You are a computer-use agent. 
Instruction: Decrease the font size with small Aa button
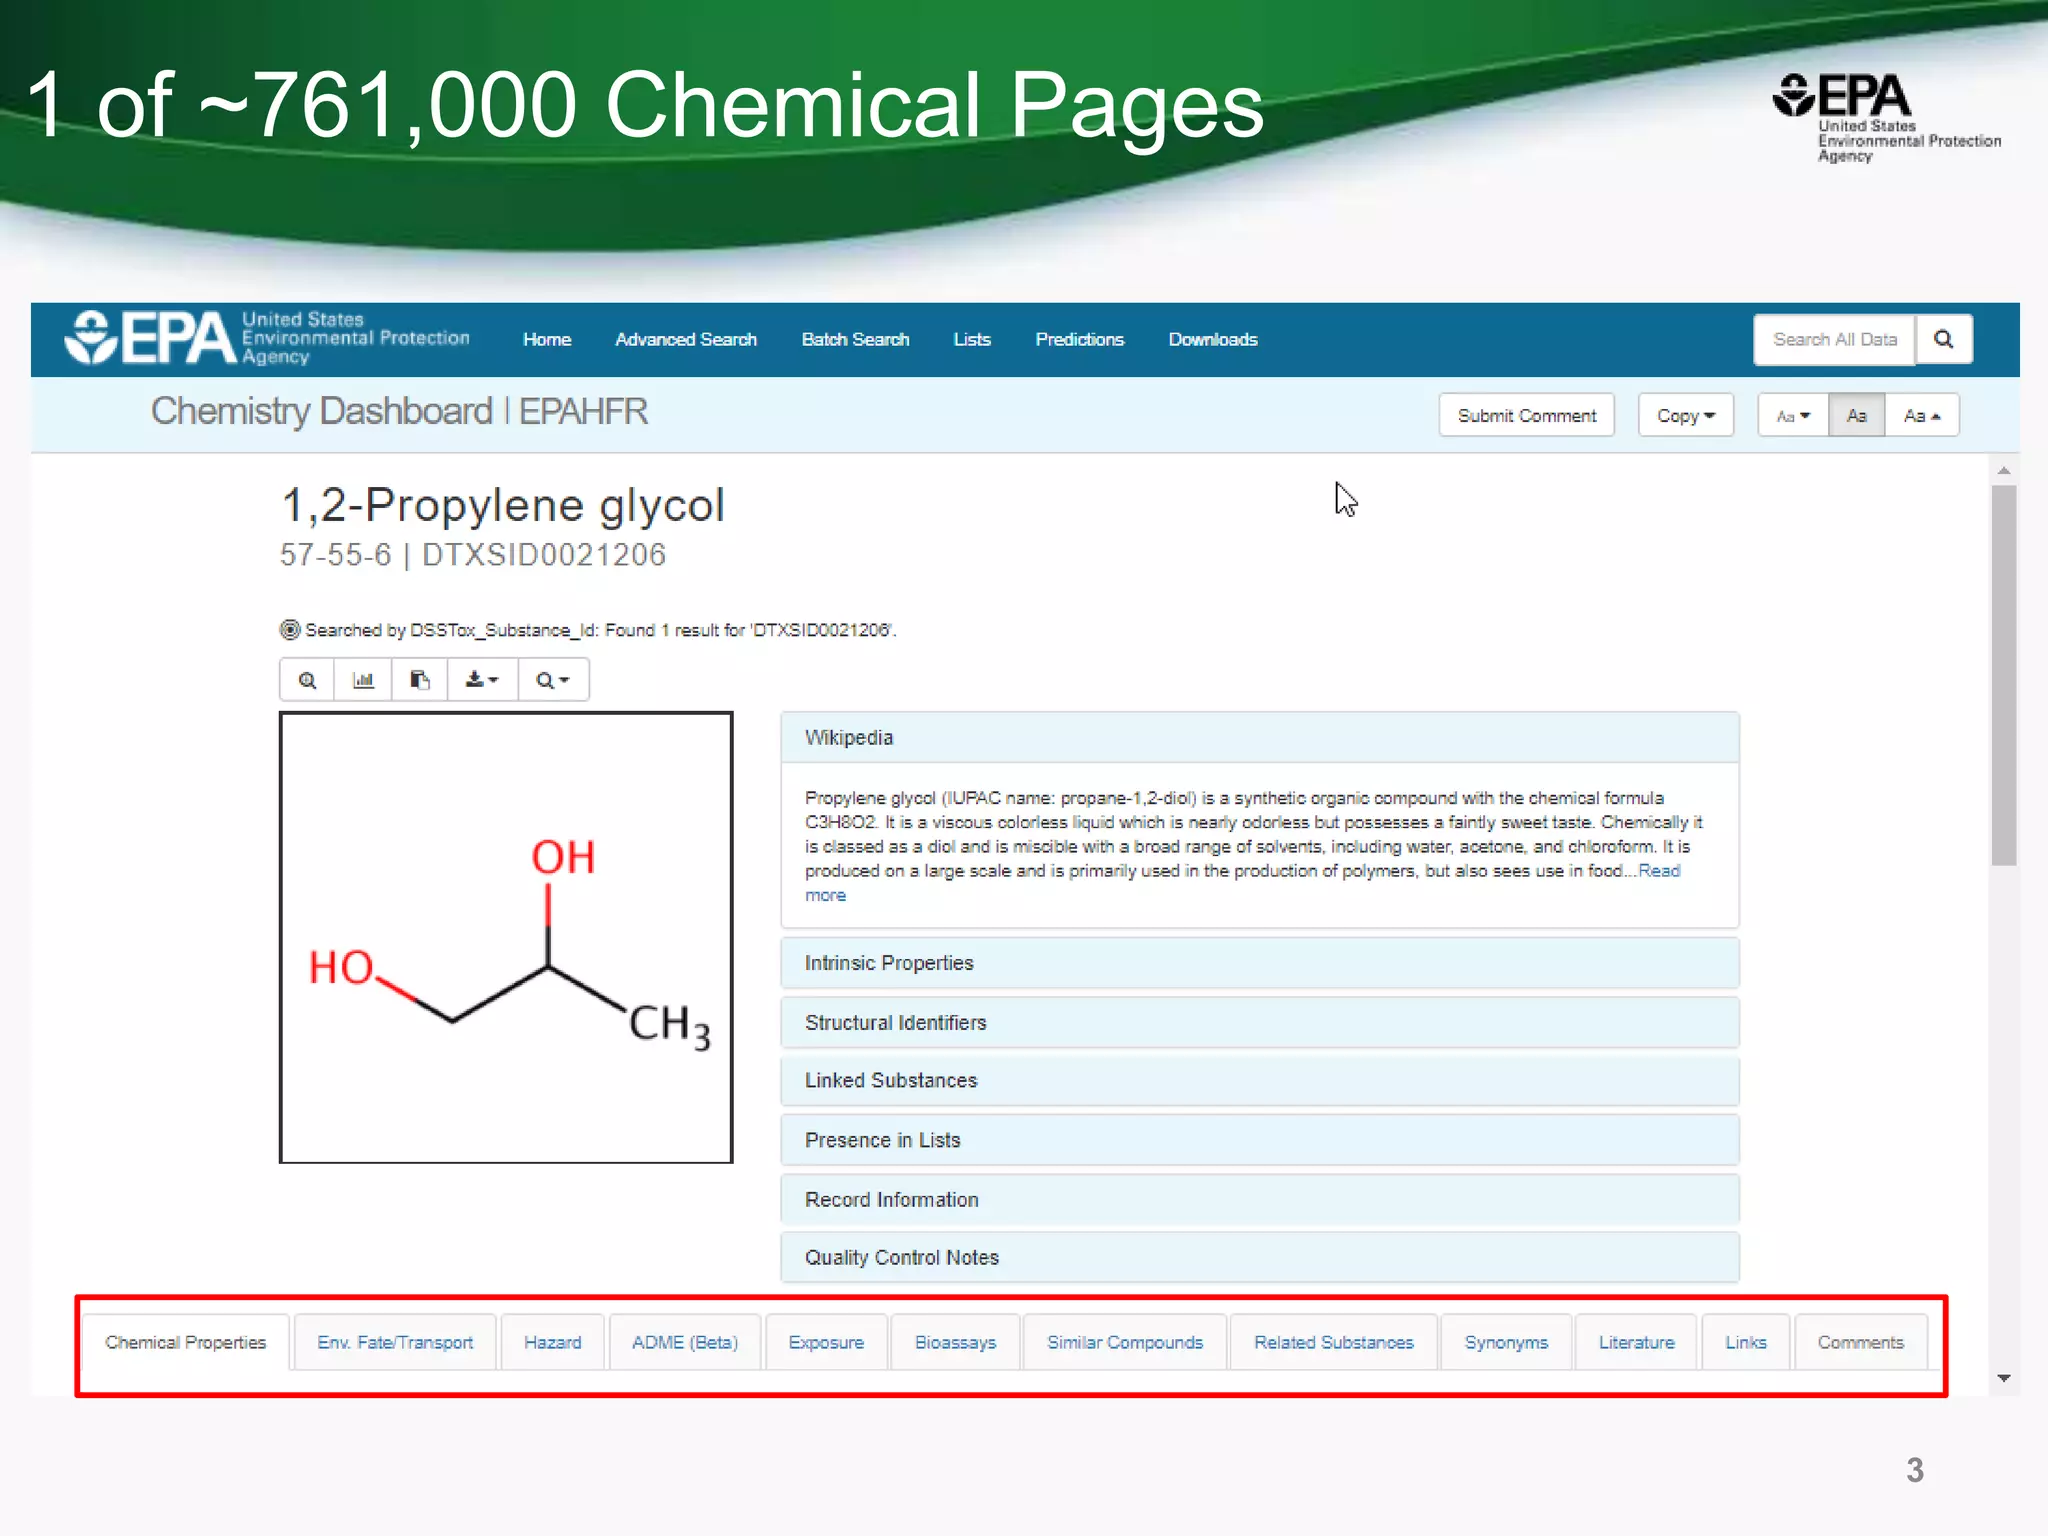click(x=1793, y=415)
